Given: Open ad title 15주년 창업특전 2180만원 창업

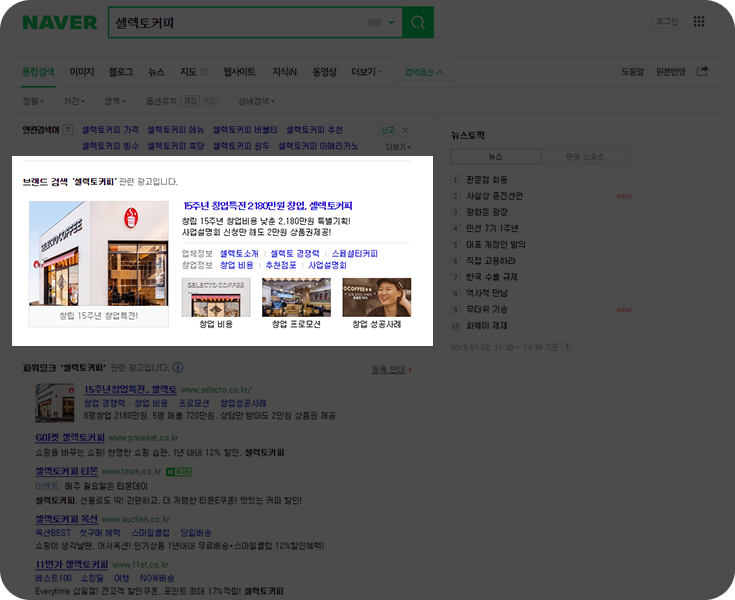Looking at the screenshot, I should pyautogui.click(x=268, y=206).
